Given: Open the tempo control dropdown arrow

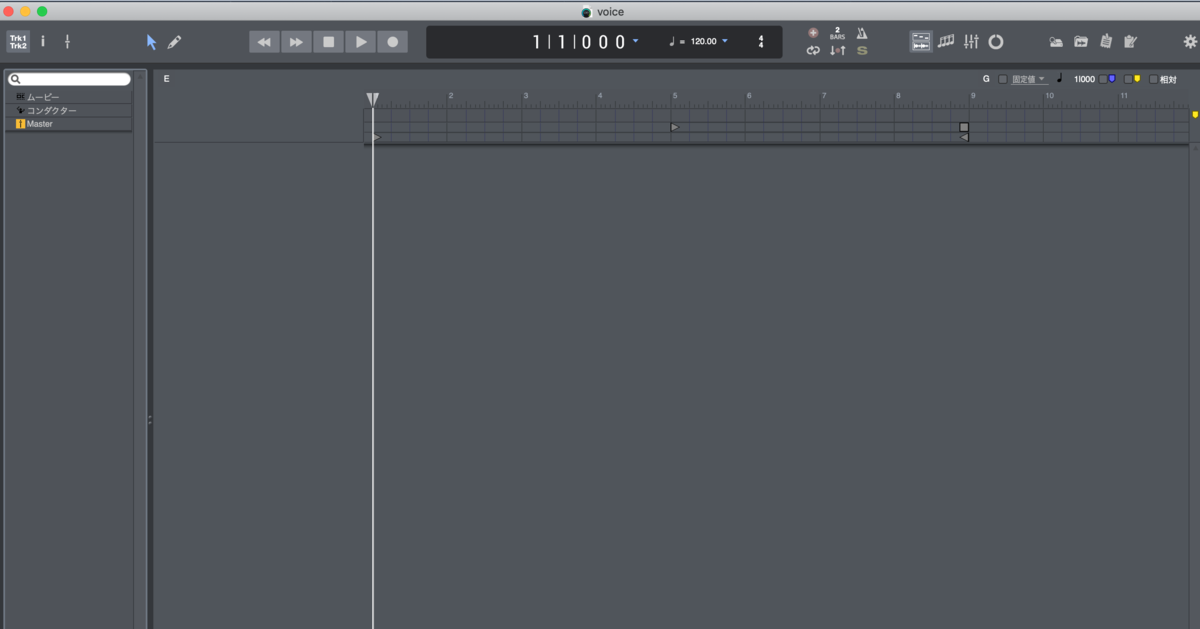Looking at the screenshot, I should click(x=725, y=41).
